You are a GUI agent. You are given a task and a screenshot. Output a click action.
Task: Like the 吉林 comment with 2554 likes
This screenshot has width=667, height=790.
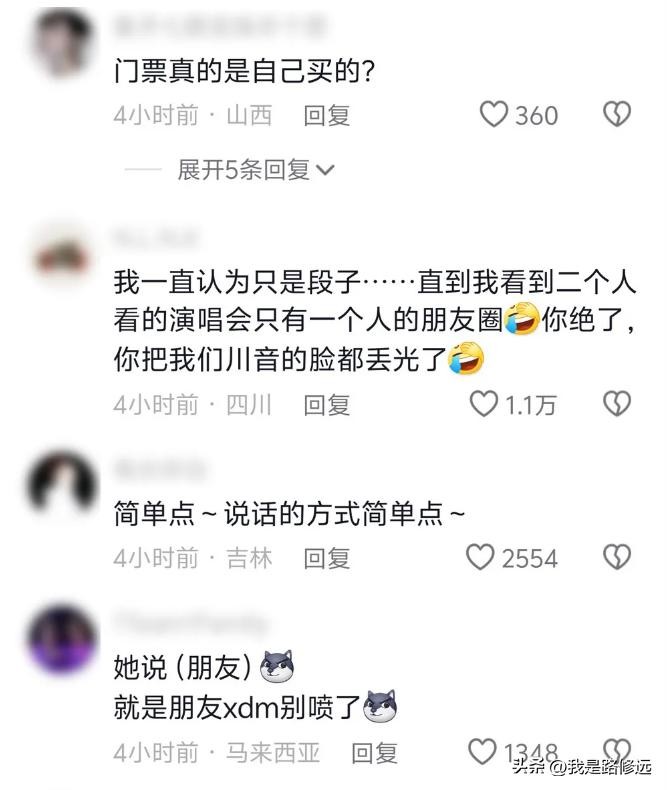pos(480,557)
